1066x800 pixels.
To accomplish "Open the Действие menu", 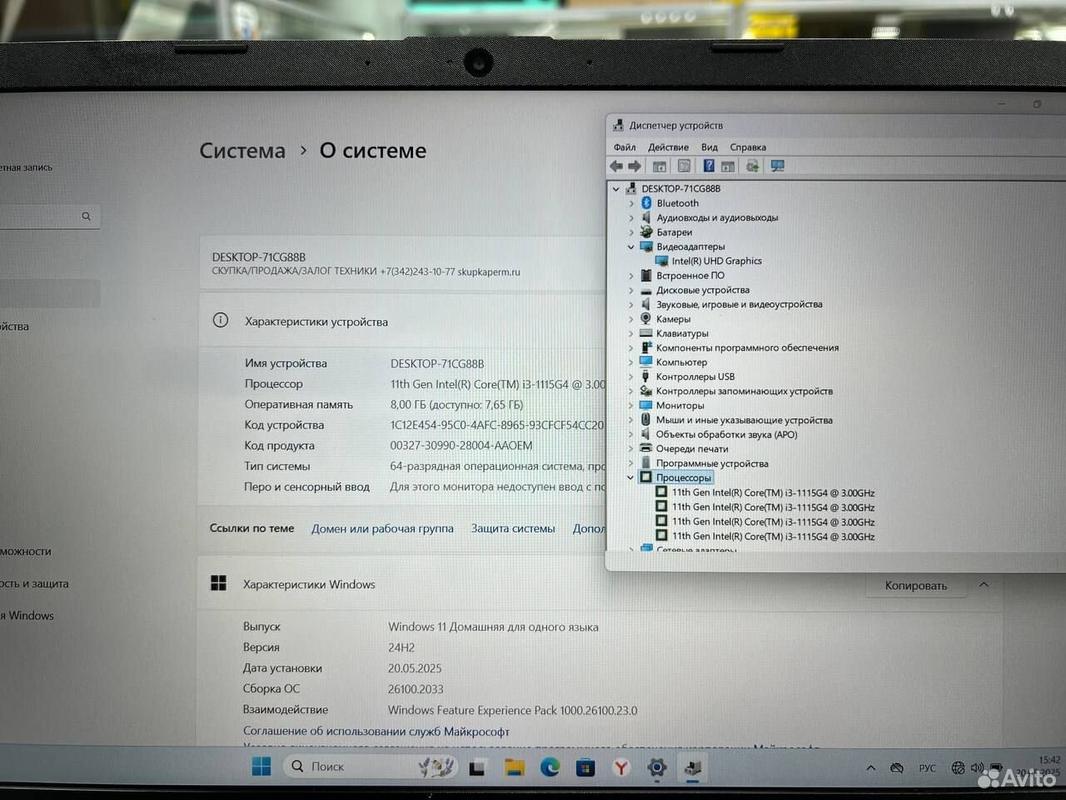I will 667,147.
